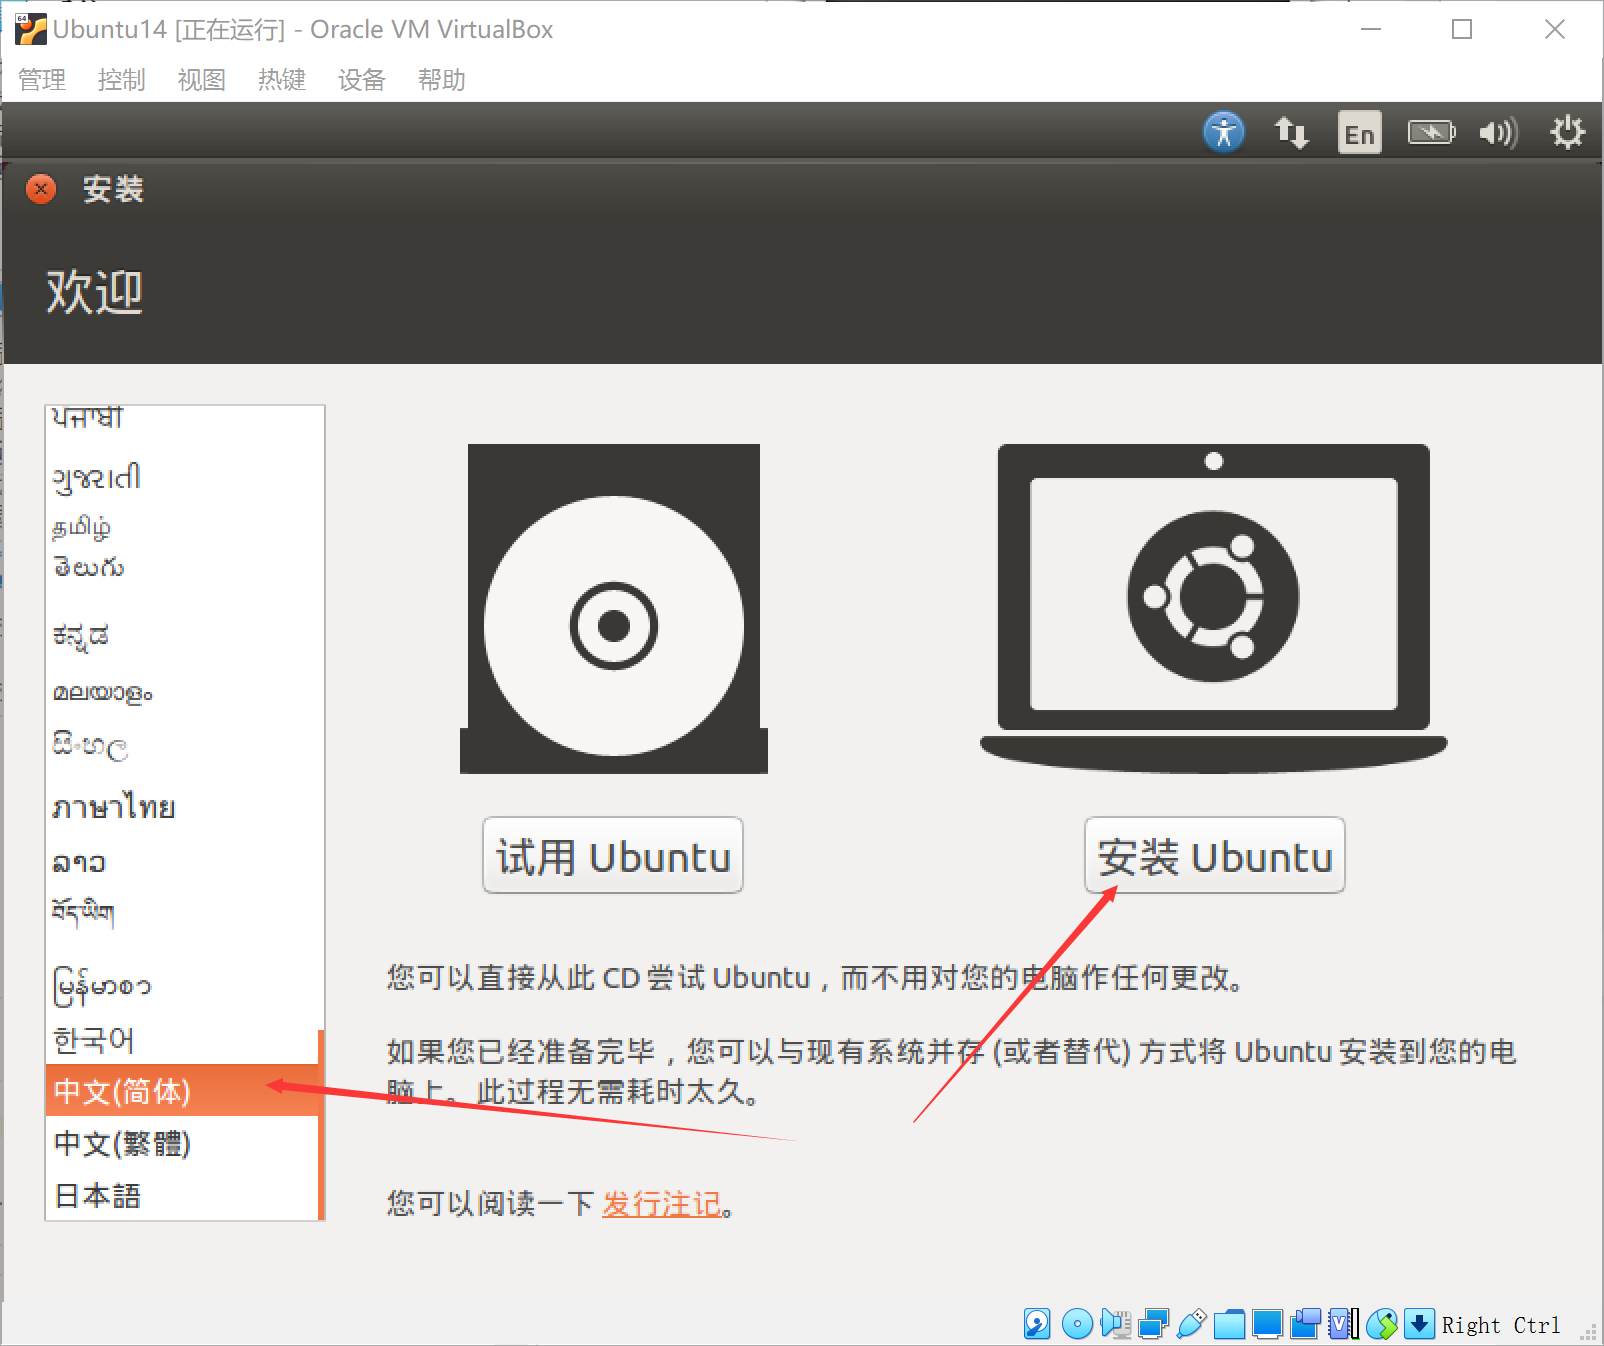
Task: Open the battery status indicator
Action: 1432,132
